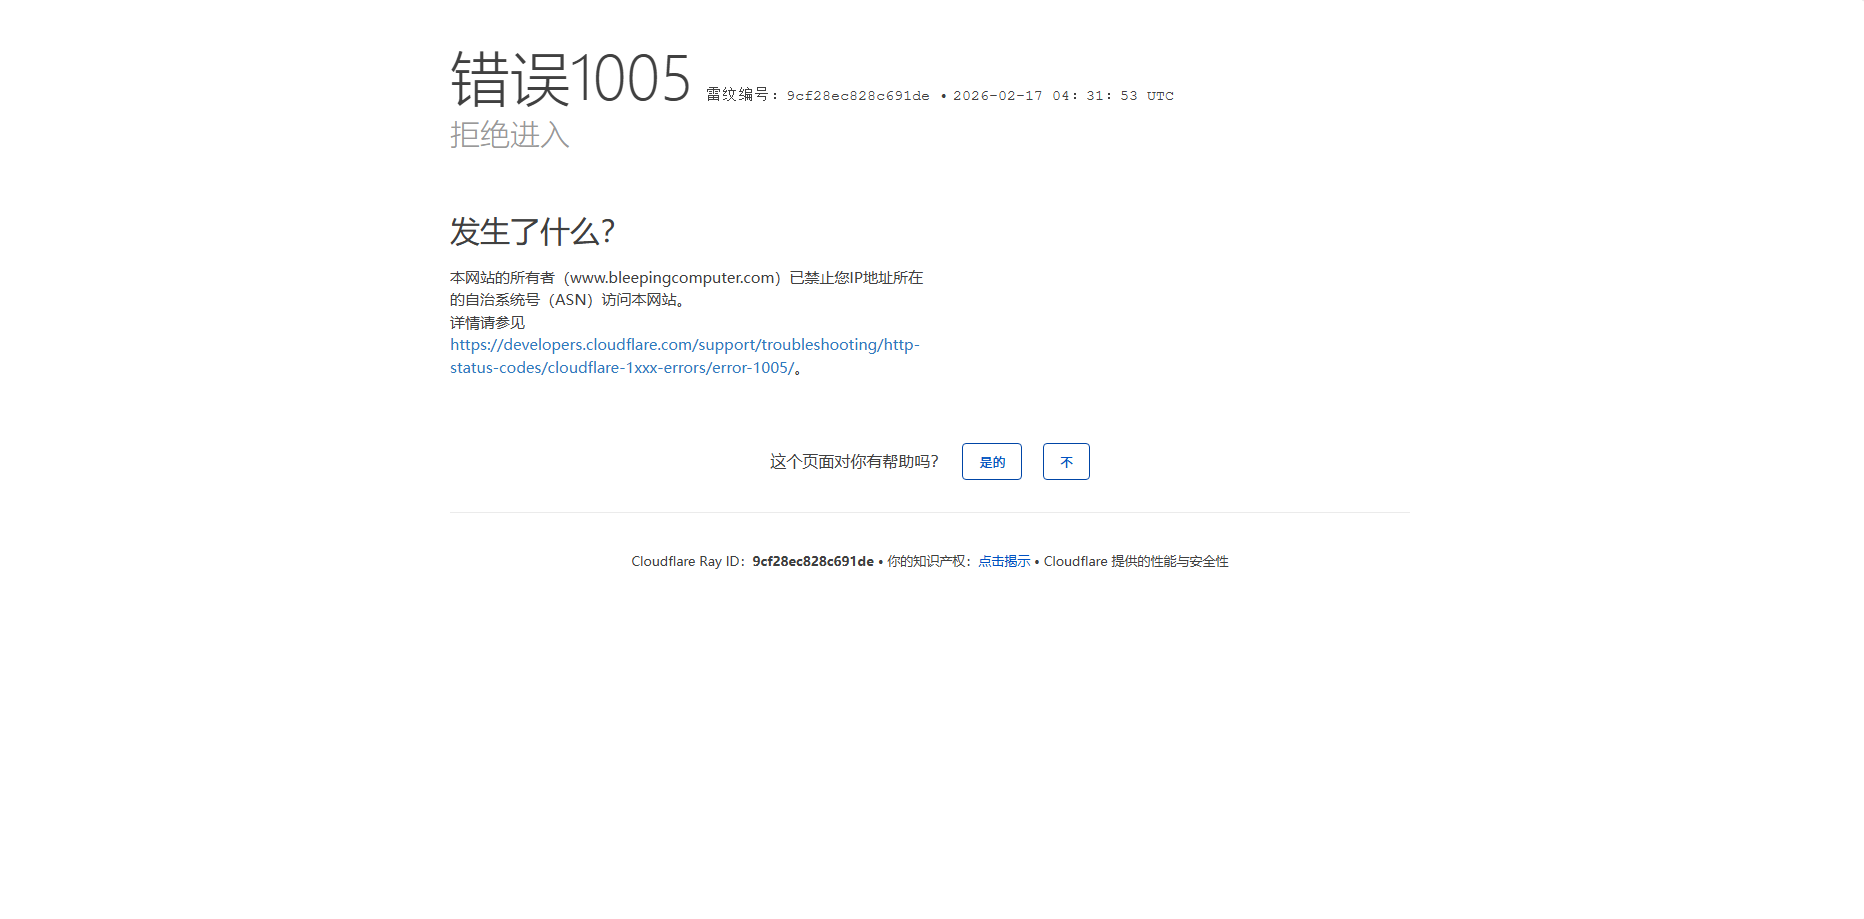Open the Cloudflare error-1005 troubleshooting link
1864x919 pixels.
tap(685, 356)
